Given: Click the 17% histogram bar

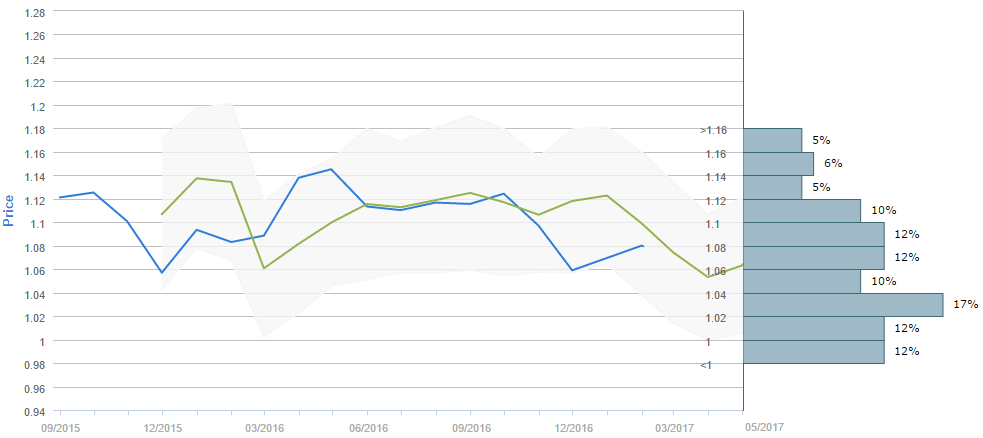Looking at the screenshot, I should [843, 305].
